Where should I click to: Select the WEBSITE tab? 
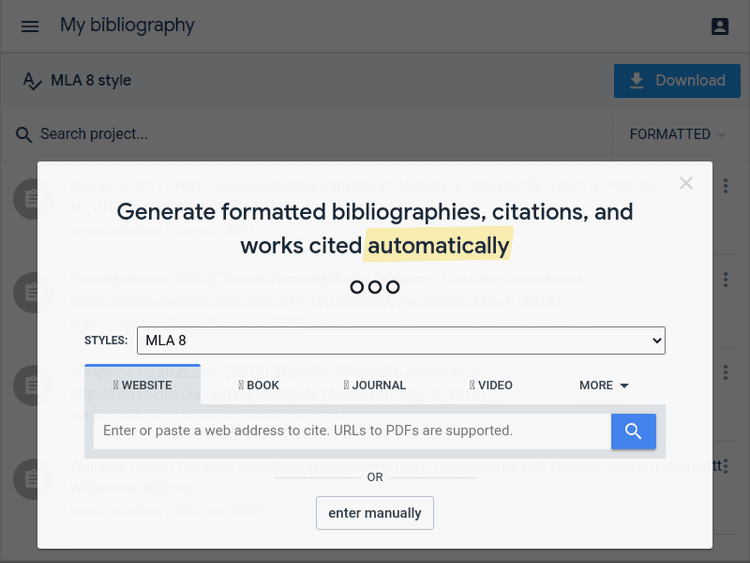point(142,385)
